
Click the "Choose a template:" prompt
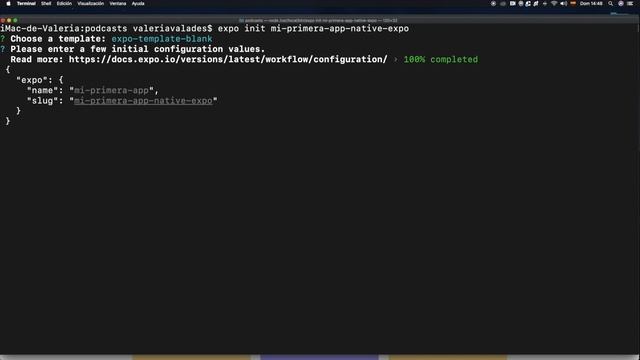point(58,39)
